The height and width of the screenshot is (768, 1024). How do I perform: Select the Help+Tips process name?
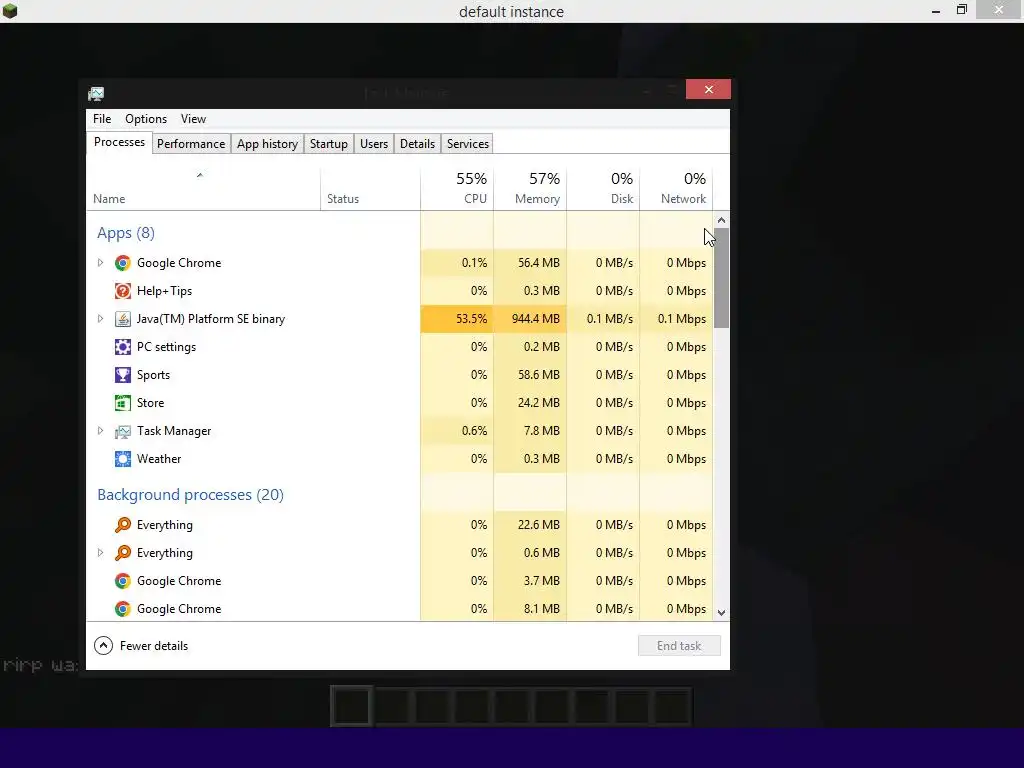coord(165,291)
